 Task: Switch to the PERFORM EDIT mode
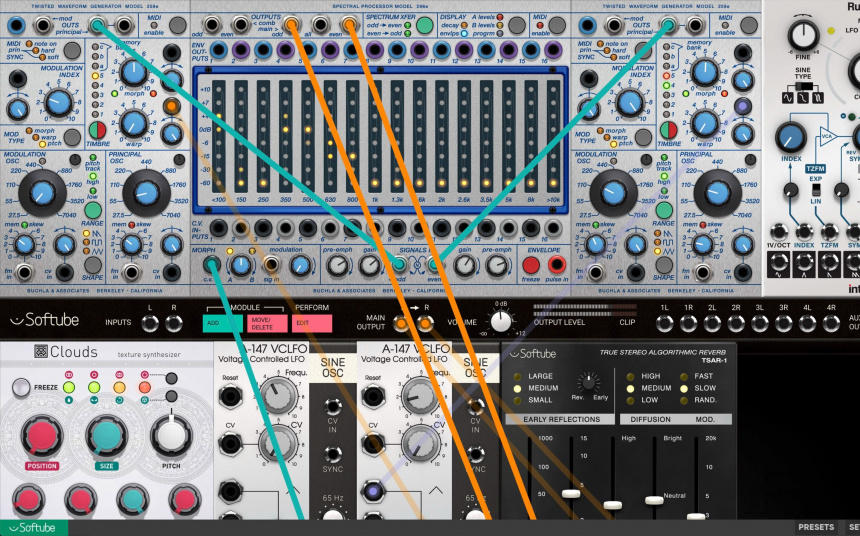(x=312, y=324)
